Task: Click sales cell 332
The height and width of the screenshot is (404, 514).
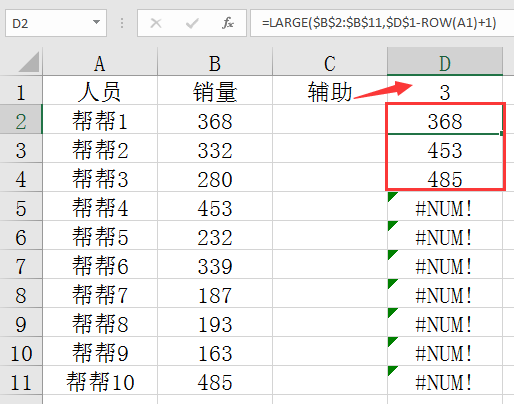Action: pyautogui.click(x=215, y=148)
